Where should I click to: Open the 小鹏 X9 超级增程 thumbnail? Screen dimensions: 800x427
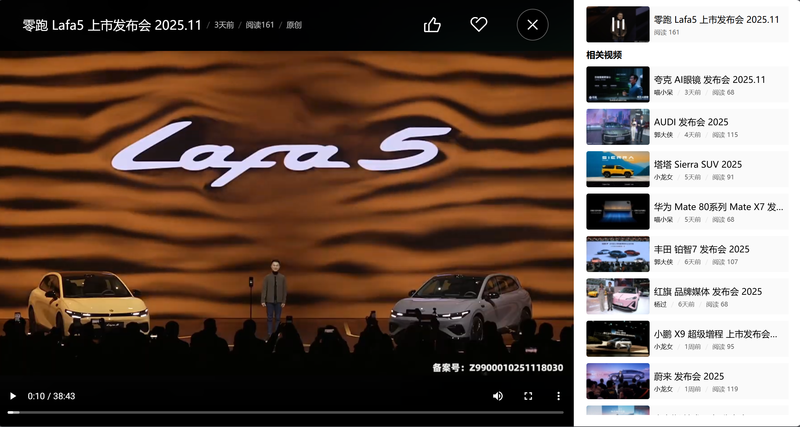[x=618, y=338]
